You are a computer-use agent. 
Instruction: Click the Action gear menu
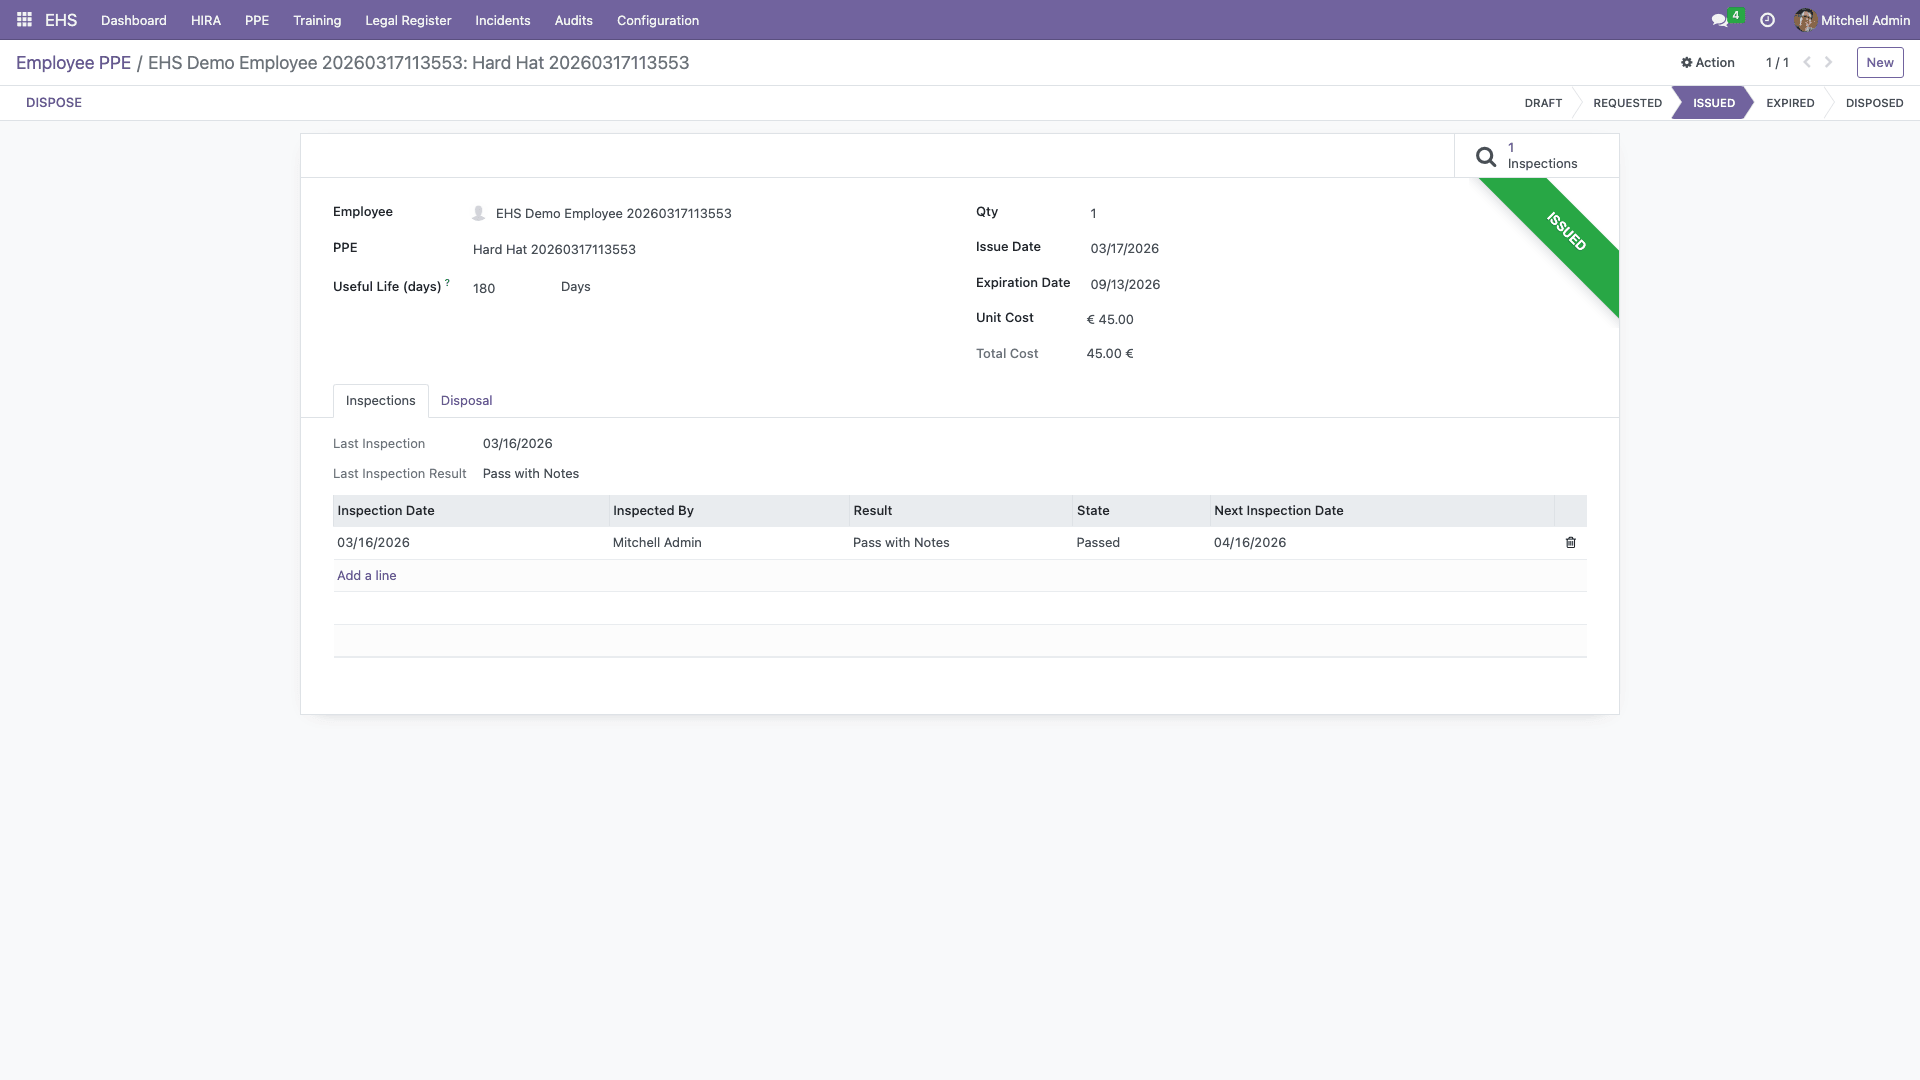click(1708, 62)
